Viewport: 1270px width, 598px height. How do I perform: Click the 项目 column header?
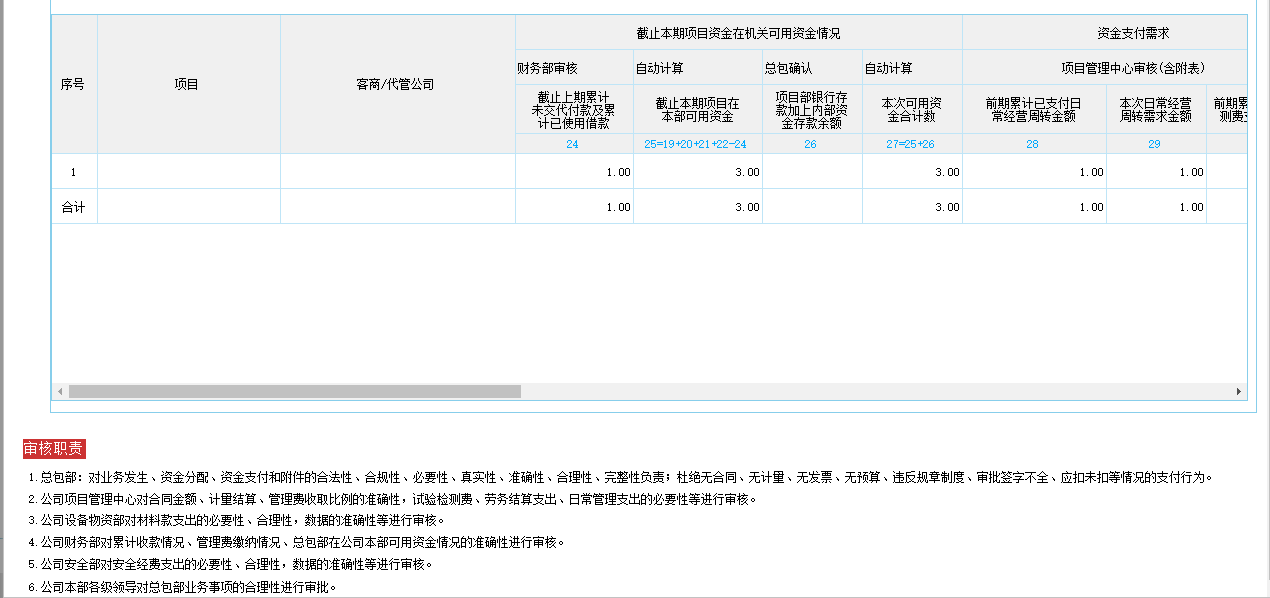click(x=188, y=85)
